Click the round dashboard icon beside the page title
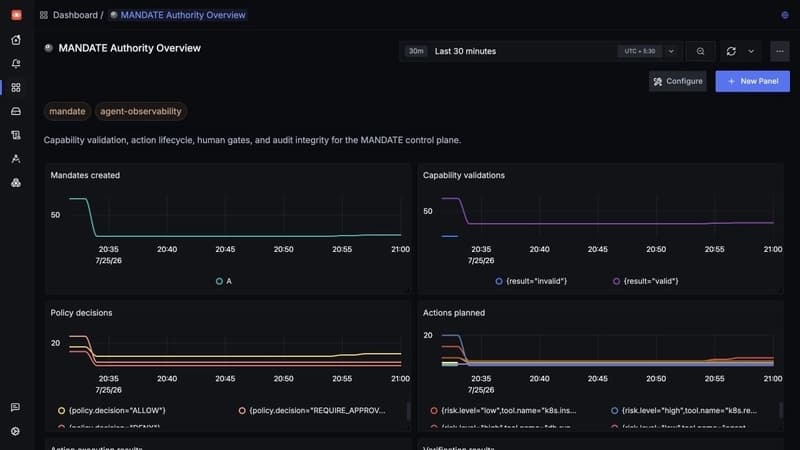800x450 pixels. coord(48,48)
